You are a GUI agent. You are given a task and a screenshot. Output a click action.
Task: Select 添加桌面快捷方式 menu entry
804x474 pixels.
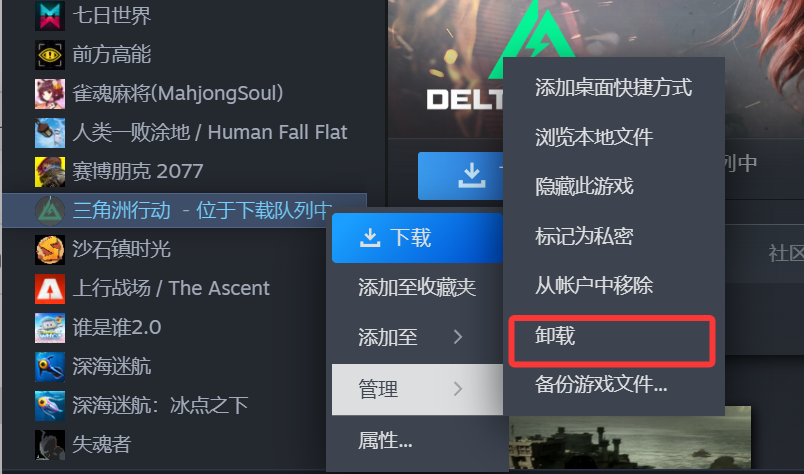coord(614,87)
